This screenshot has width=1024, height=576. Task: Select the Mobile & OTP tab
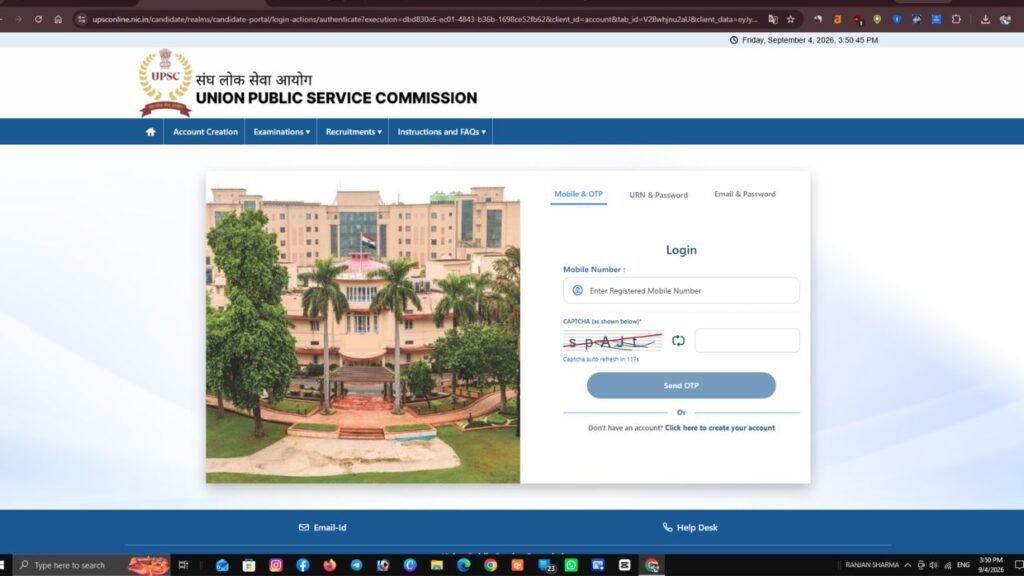[579, 194]
